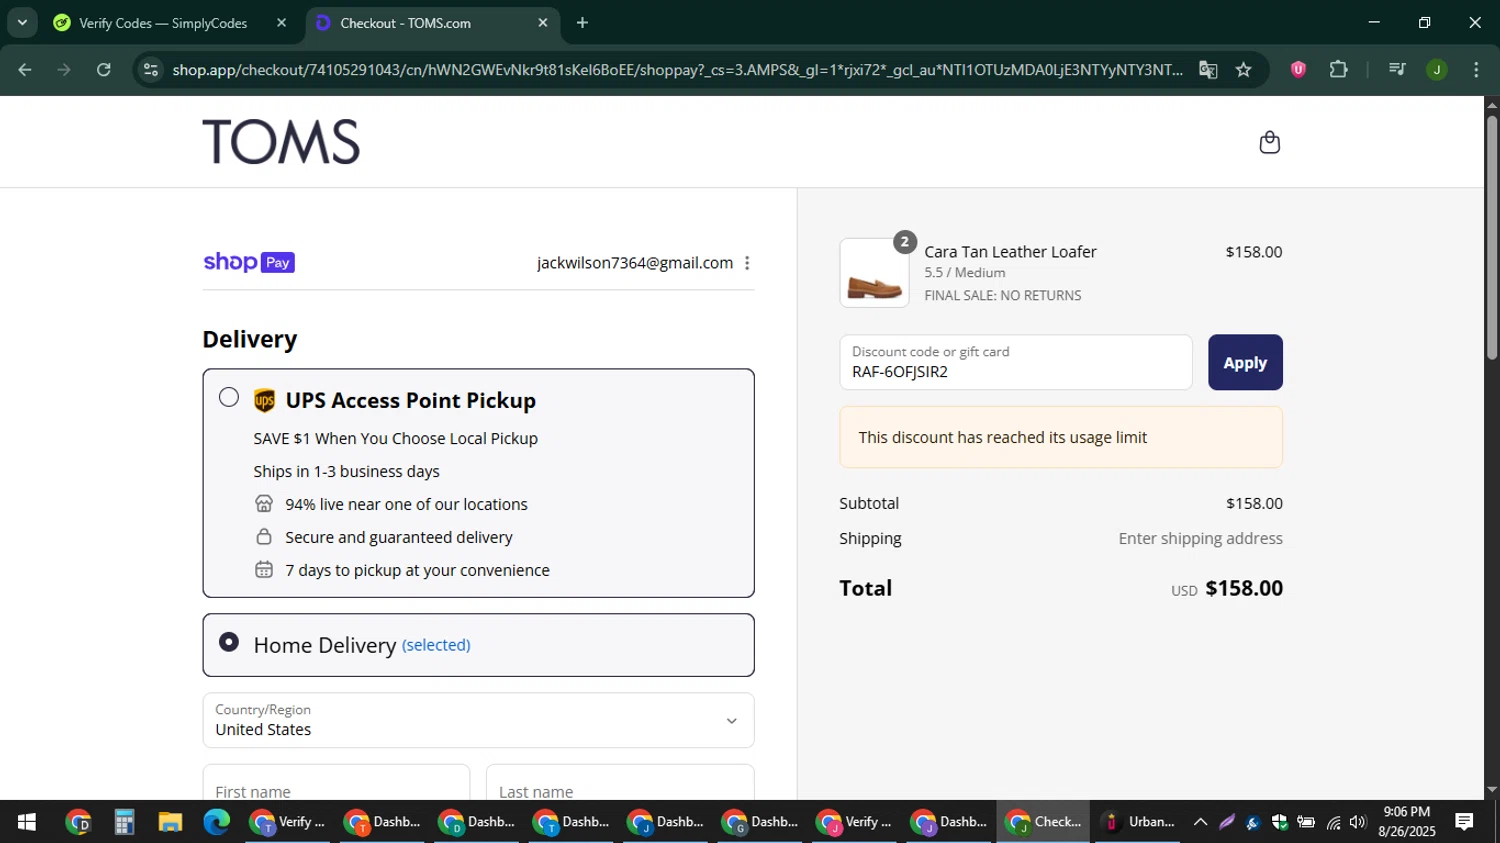Click the Cara Tan Leather Loafer thumbnail
This screenshot has height=843, width=1500.
874,273
